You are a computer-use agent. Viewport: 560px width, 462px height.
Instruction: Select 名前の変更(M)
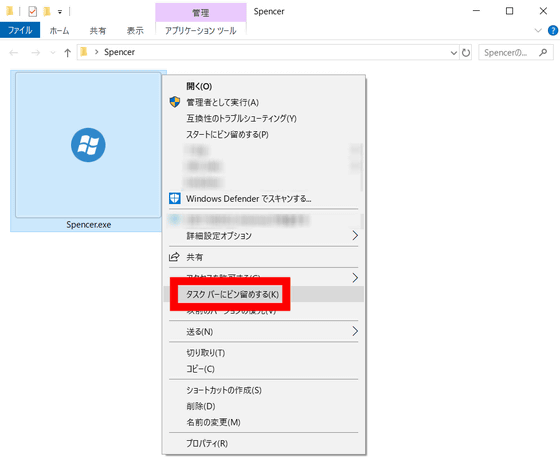[264, 422]
